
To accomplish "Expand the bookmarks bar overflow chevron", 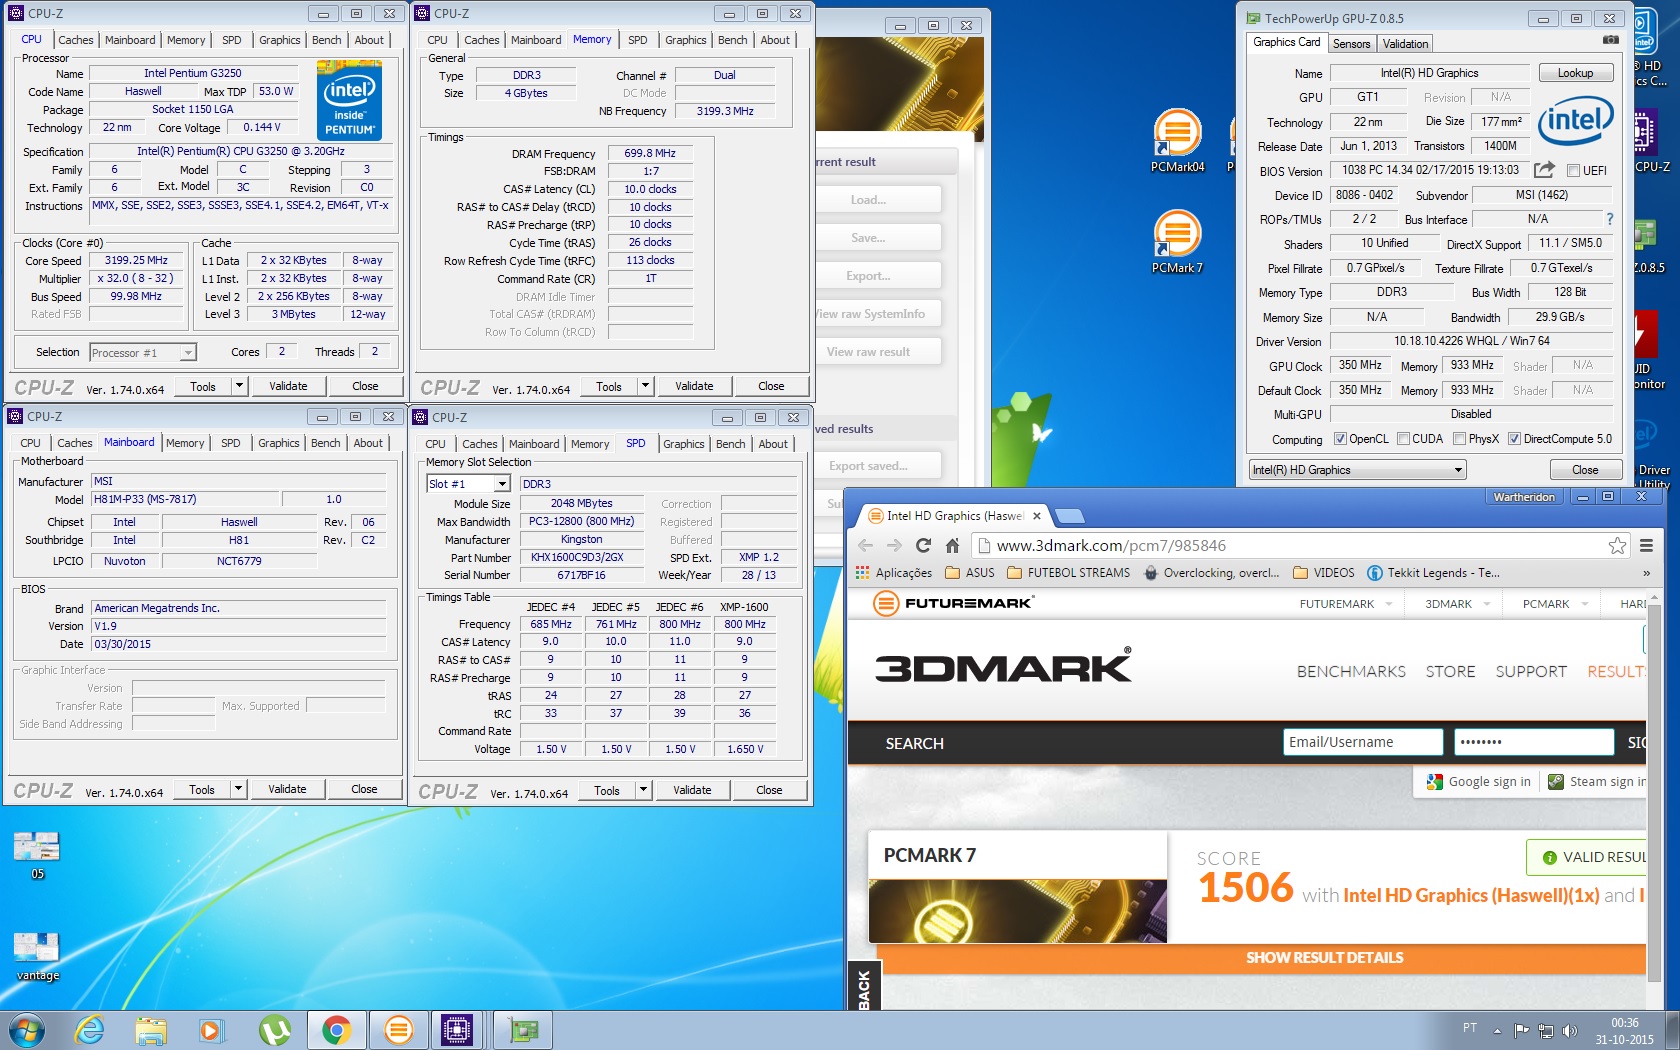I will [x=1646, y=573].
